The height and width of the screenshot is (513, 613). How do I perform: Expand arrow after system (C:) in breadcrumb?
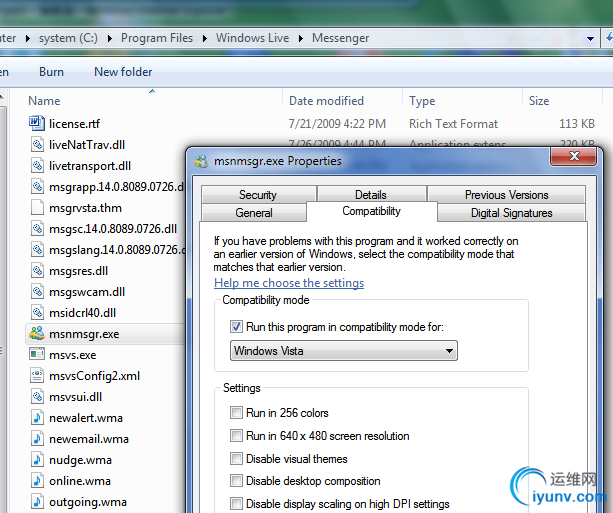pos(110,38)
